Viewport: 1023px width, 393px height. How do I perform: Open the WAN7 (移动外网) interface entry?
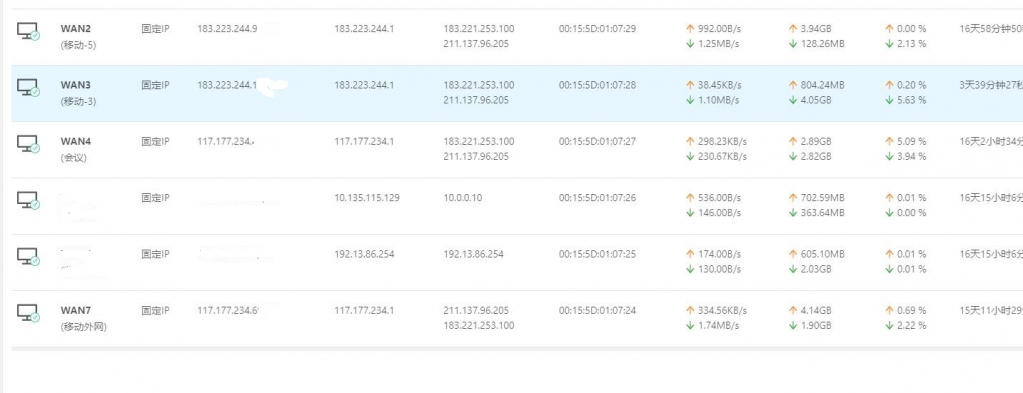[83, 318]
